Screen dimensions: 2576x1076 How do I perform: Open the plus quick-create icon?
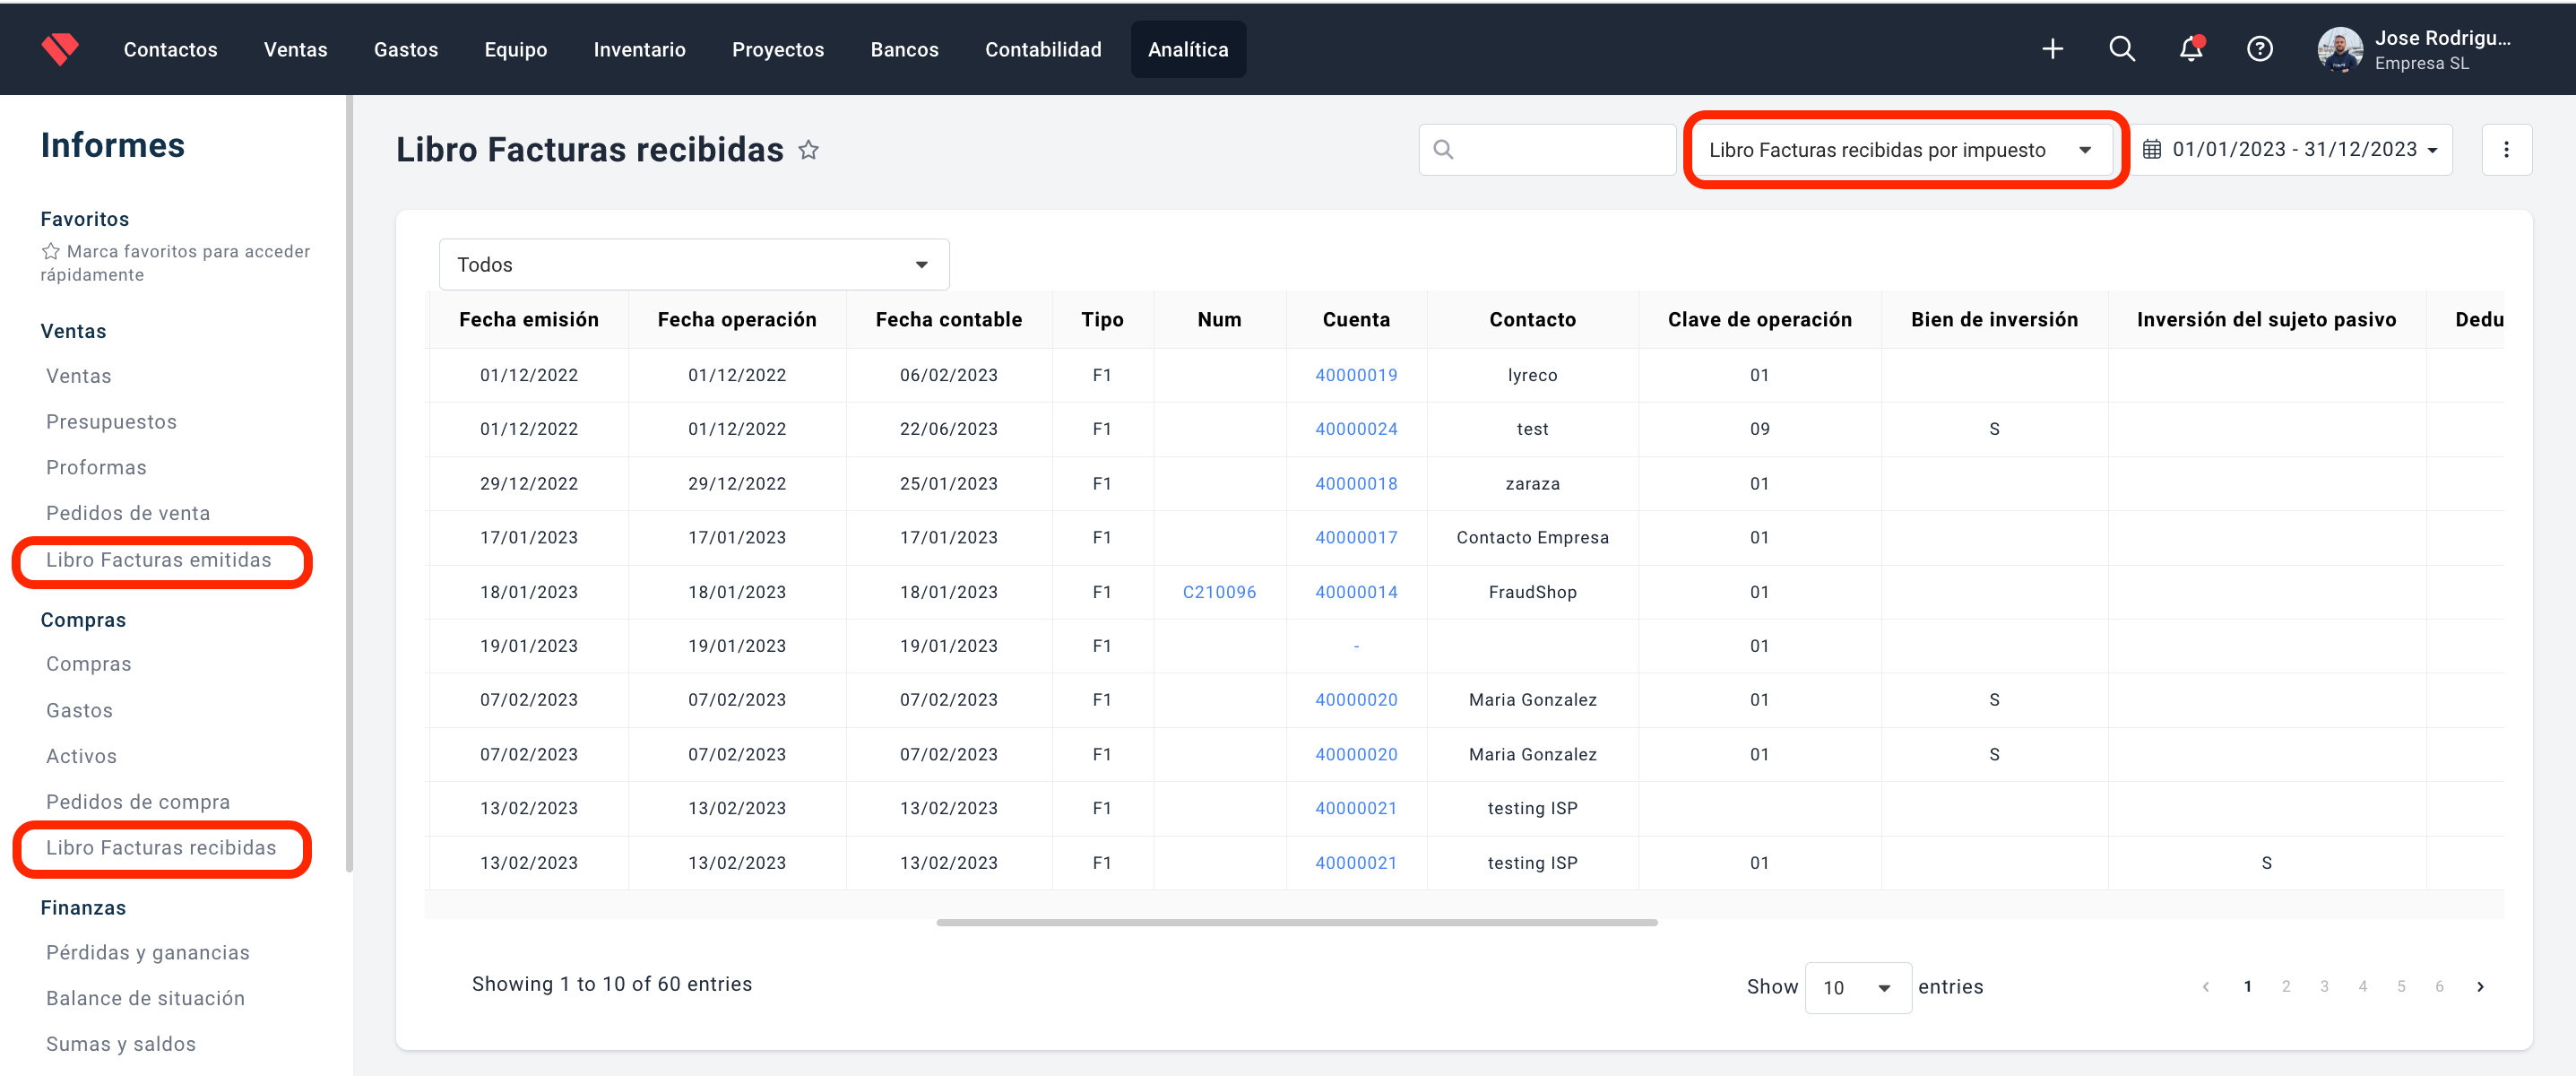[x=2052, y=49]
